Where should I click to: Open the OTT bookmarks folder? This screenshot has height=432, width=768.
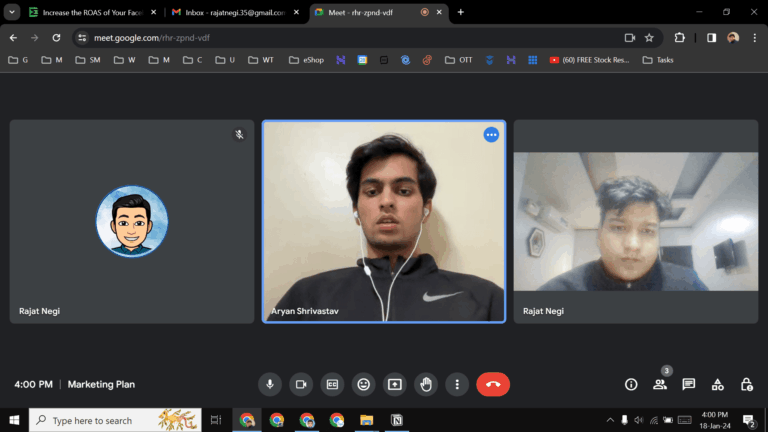(458, 60)
